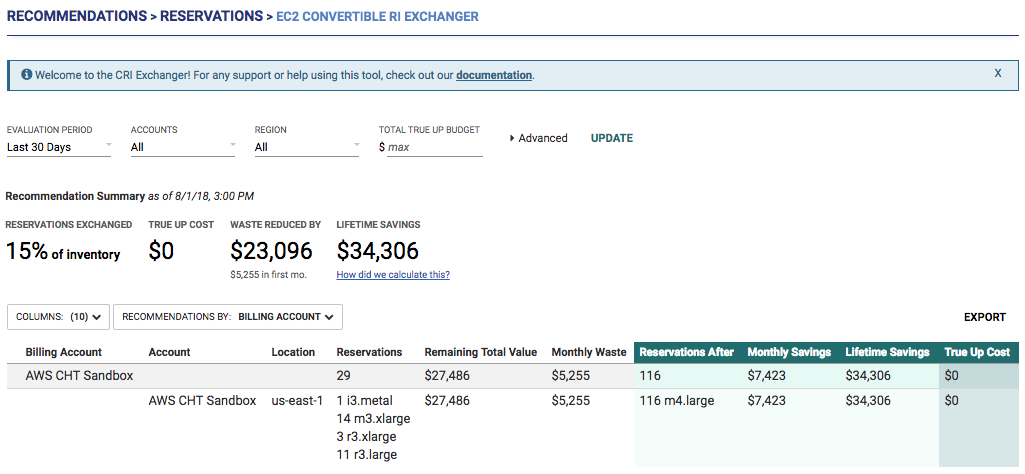Screen dimensions: 1025x474
Task: Sort by Lifetime Savings column header
Action: (887, 352)
